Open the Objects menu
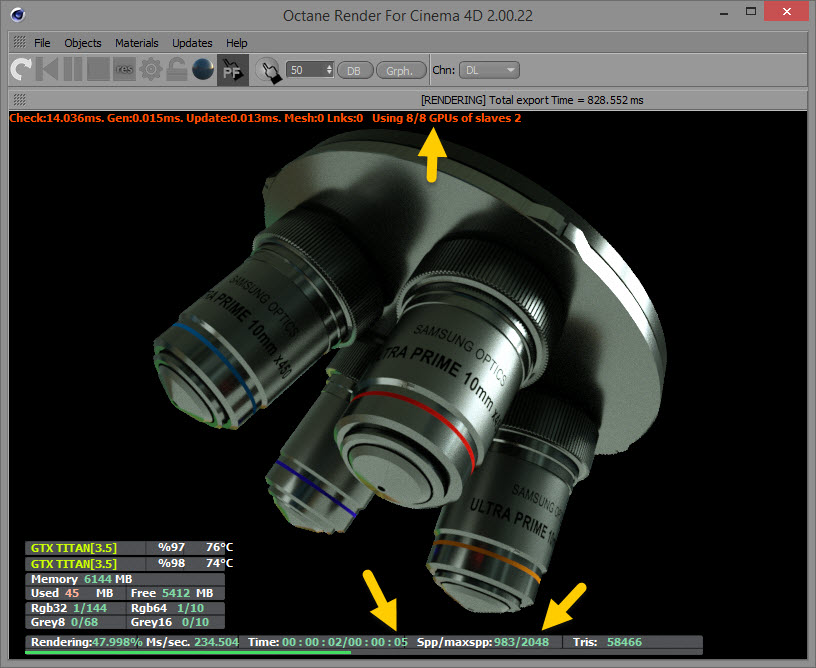 tap(83, 43)
